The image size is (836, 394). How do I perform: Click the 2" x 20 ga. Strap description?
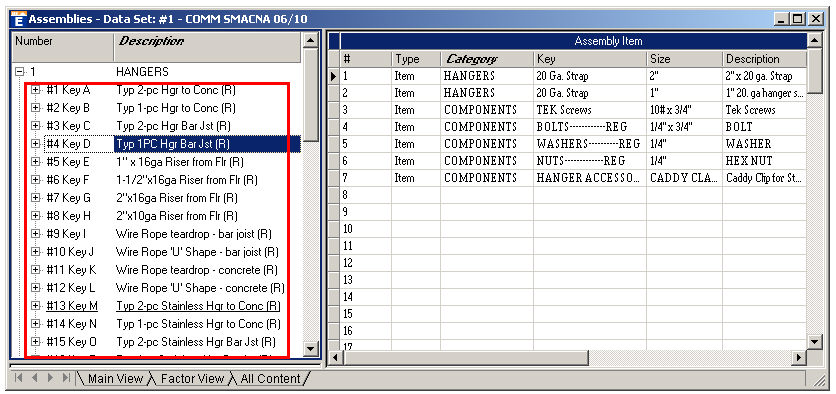(x=765, y=76)
